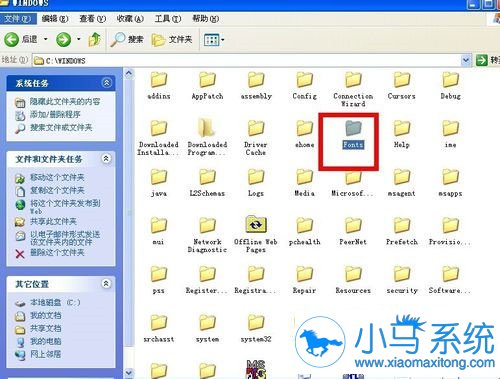Select the Media folder icon
The image size is (500, 379).
(x=305, y=177)
